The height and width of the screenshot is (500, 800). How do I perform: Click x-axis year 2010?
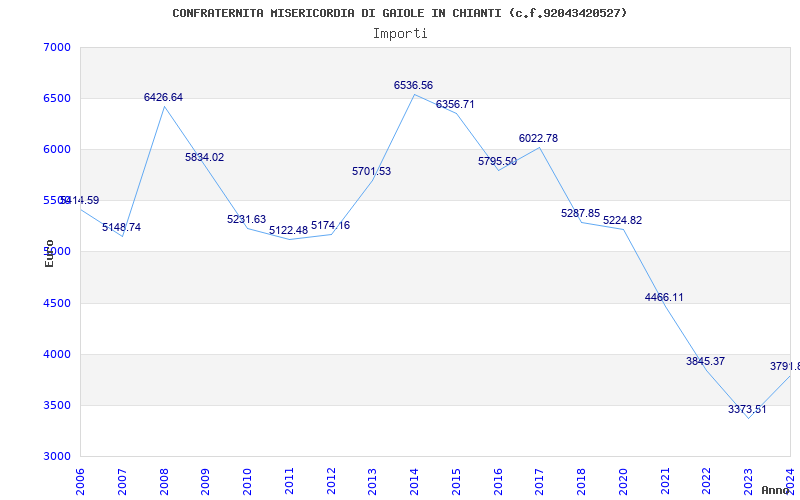[x=247, y=482]
